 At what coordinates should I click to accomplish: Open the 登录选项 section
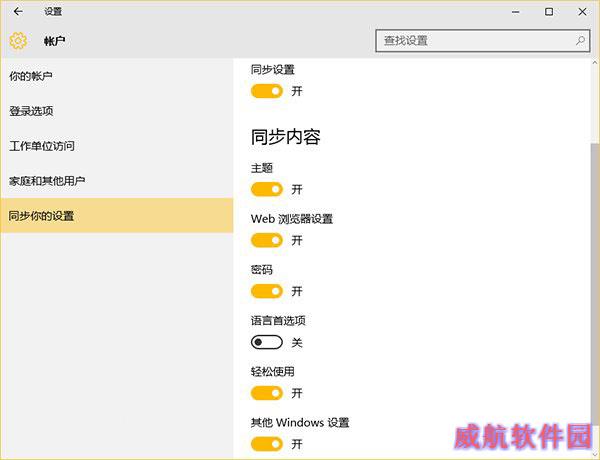tap(117, 111)
